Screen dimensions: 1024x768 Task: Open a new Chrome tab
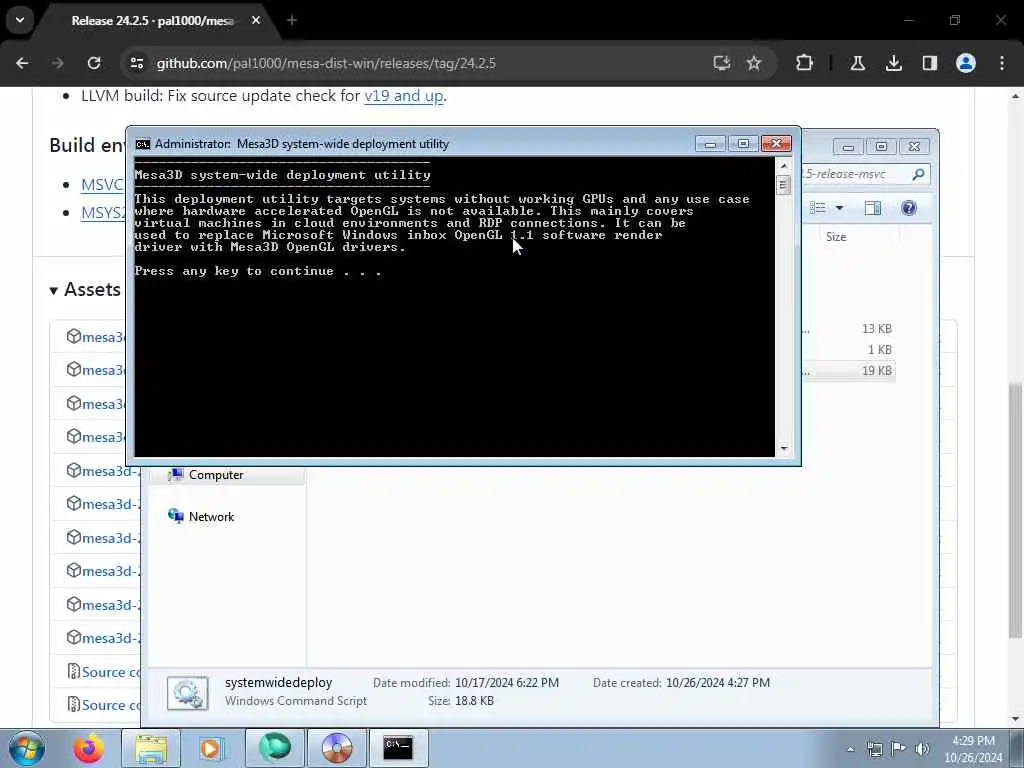[292, 21]
